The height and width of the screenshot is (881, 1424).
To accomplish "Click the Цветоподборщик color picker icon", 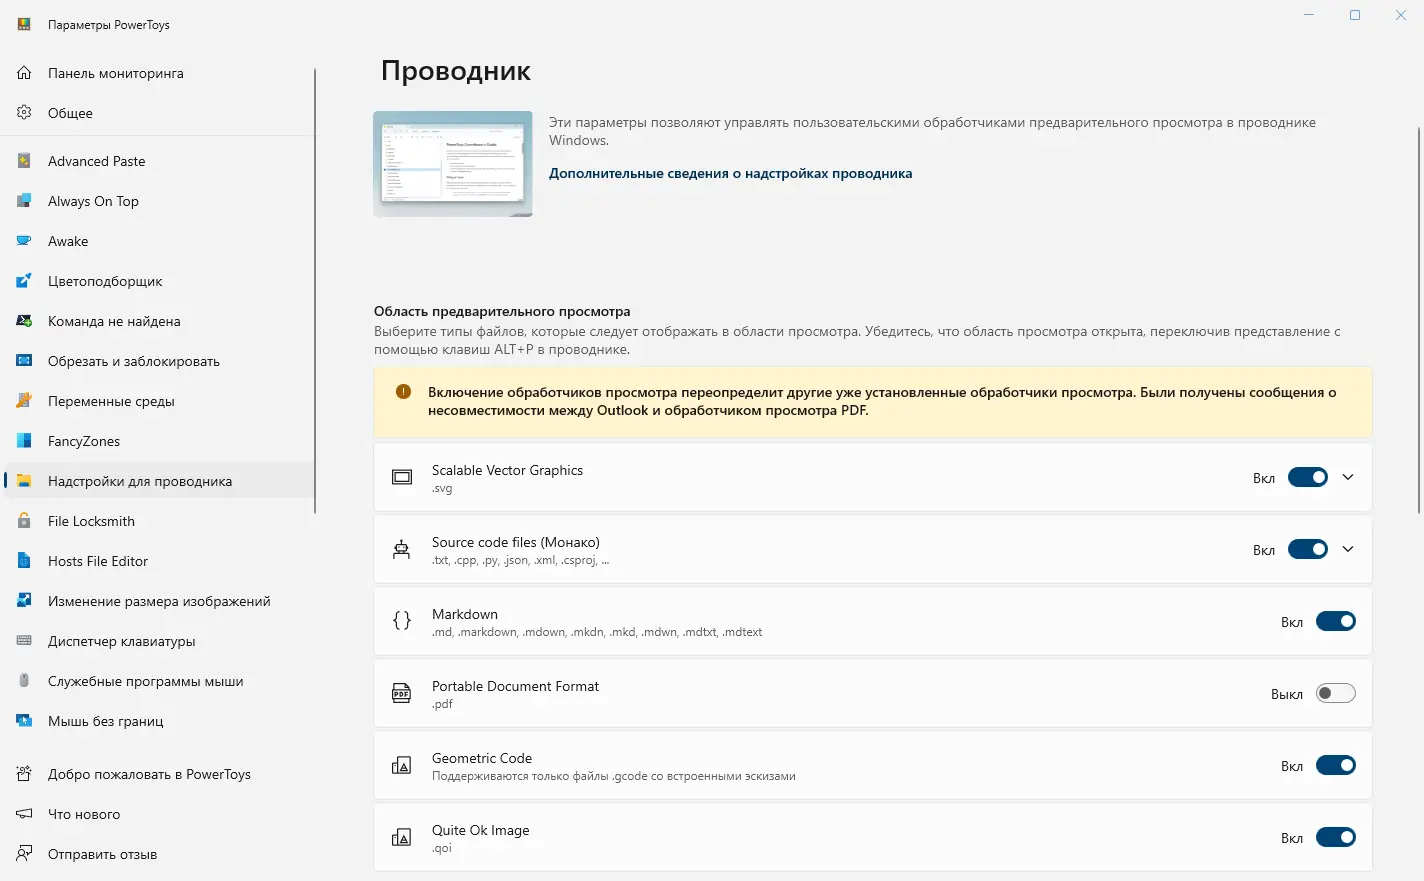I will [x=24, y=281].
